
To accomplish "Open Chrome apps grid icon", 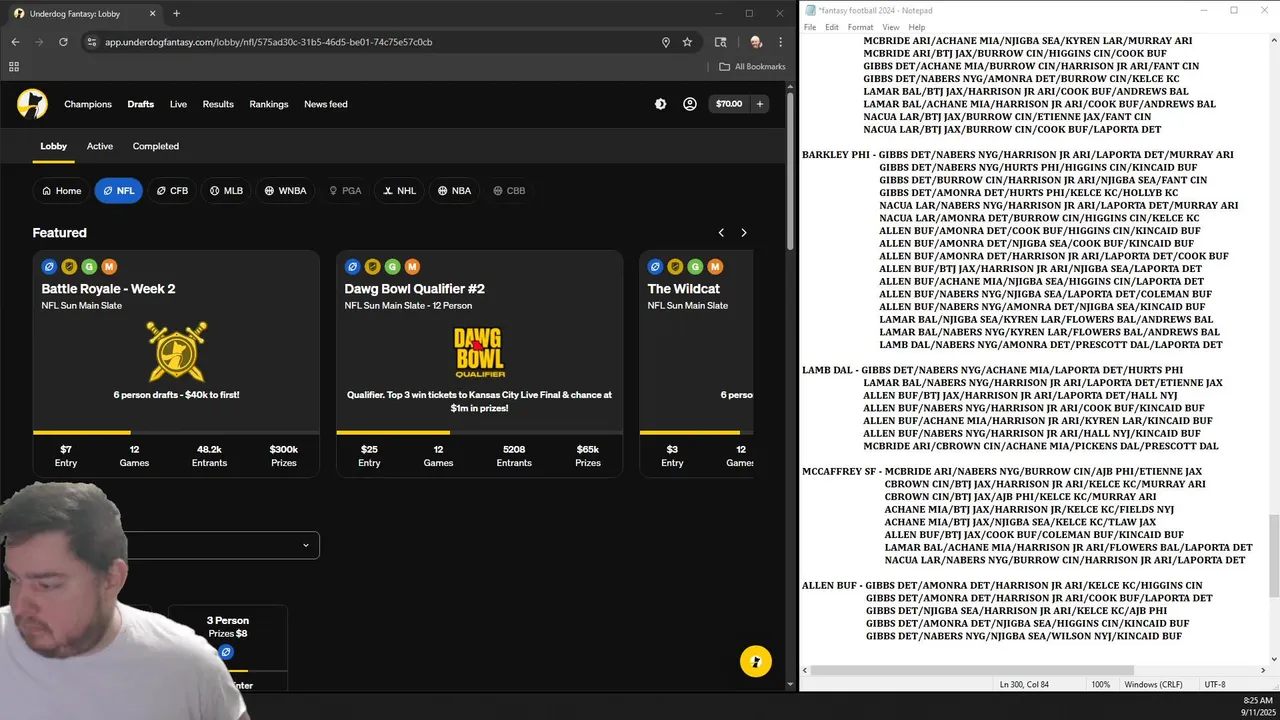I will point(14,67).
